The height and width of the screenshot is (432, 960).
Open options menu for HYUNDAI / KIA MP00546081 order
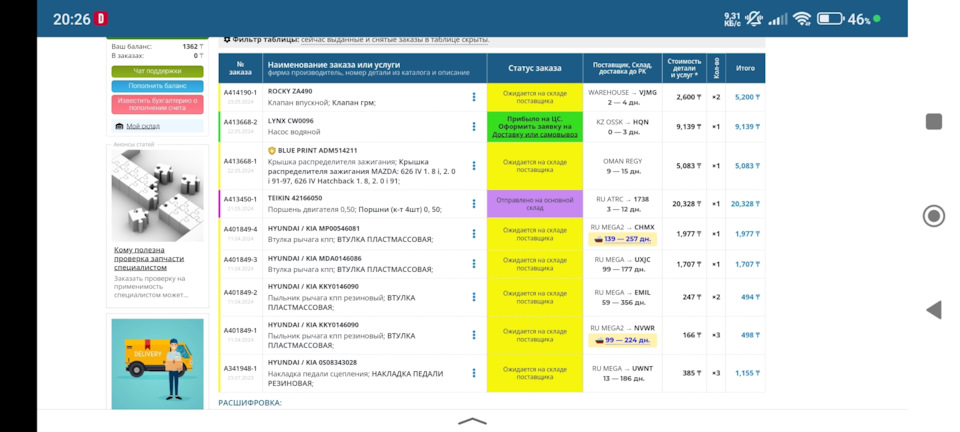click(474, 233)
